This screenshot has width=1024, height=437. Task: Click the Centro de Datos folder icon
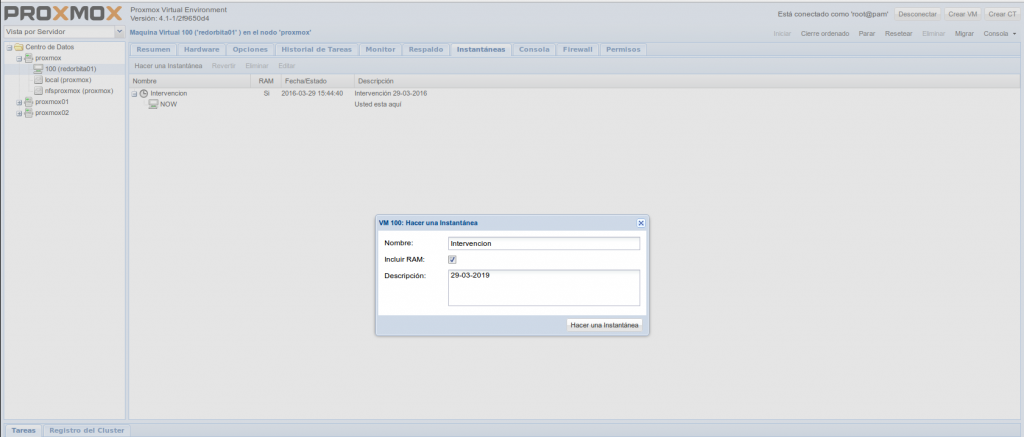tap(18, 48)
